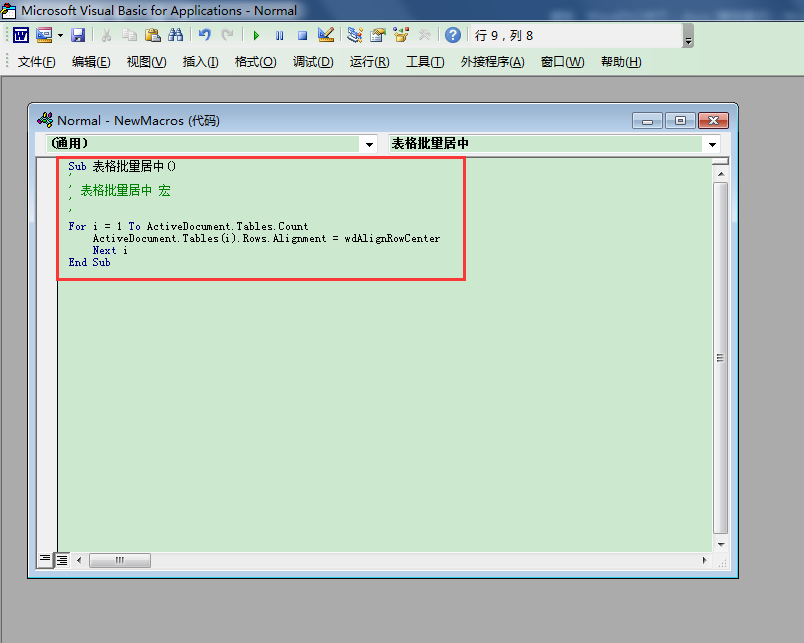Image resolution: width=804 pixels, height=643 pixels.
Task: Click the horizontal scrollbar right arrow
Action: click(704, 560)
